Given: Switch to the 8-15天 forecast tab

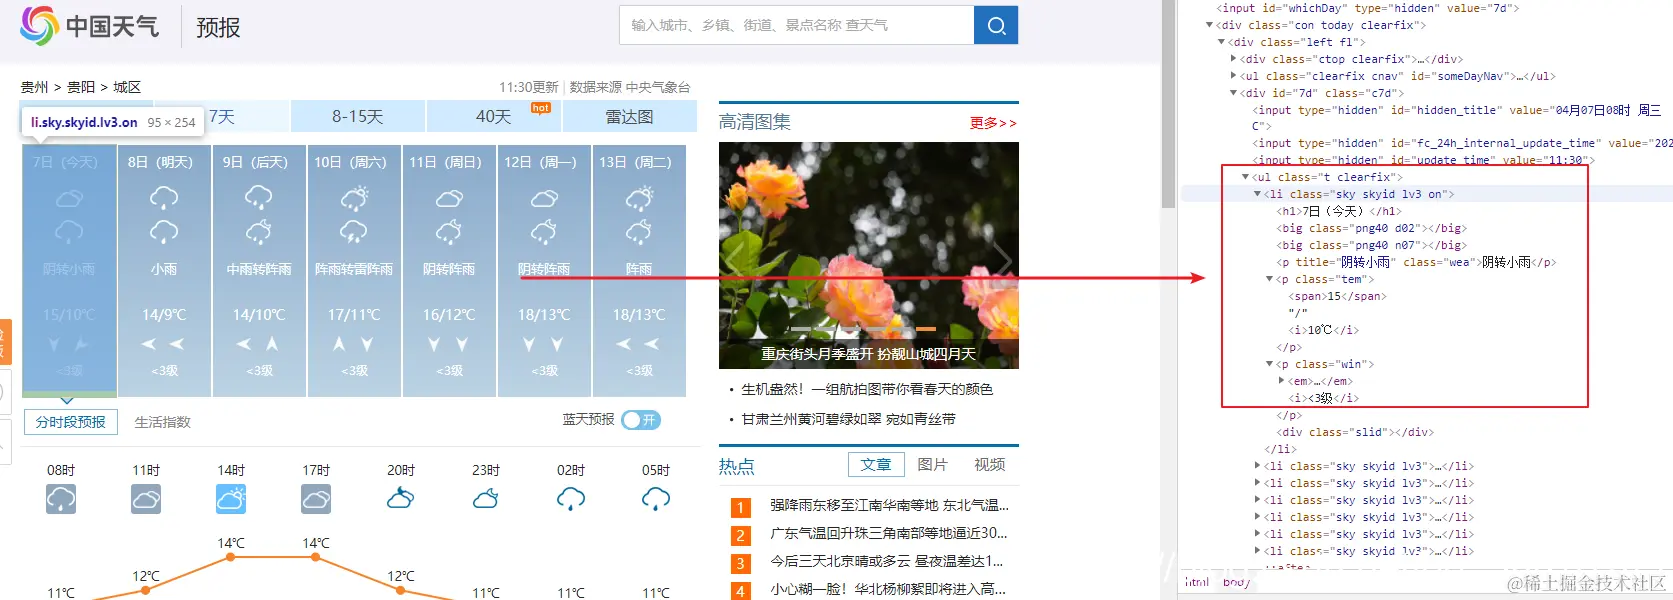Looking at the screenshot, I should [358, 116].
